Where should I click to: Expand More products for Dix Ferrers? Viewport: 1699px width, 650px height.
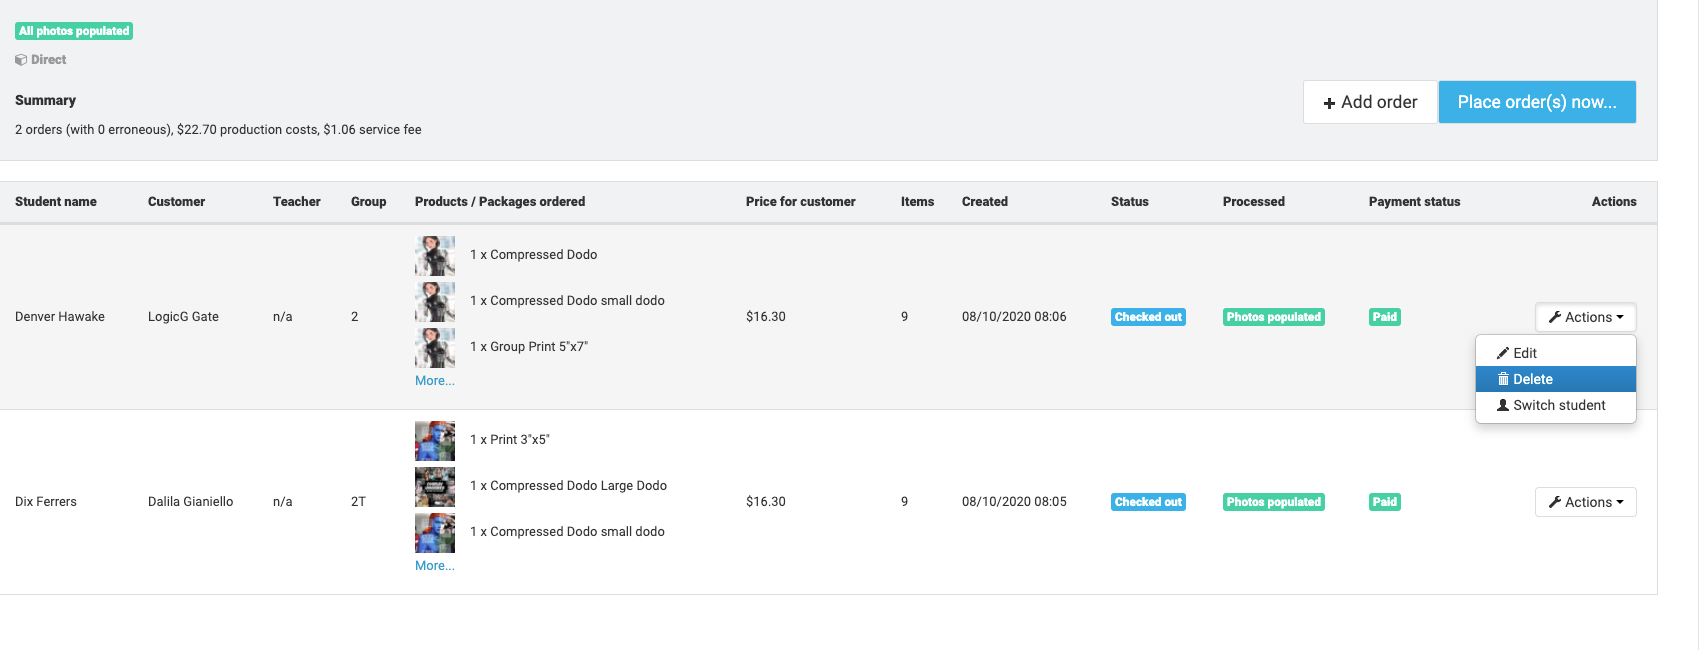[435, 566]
